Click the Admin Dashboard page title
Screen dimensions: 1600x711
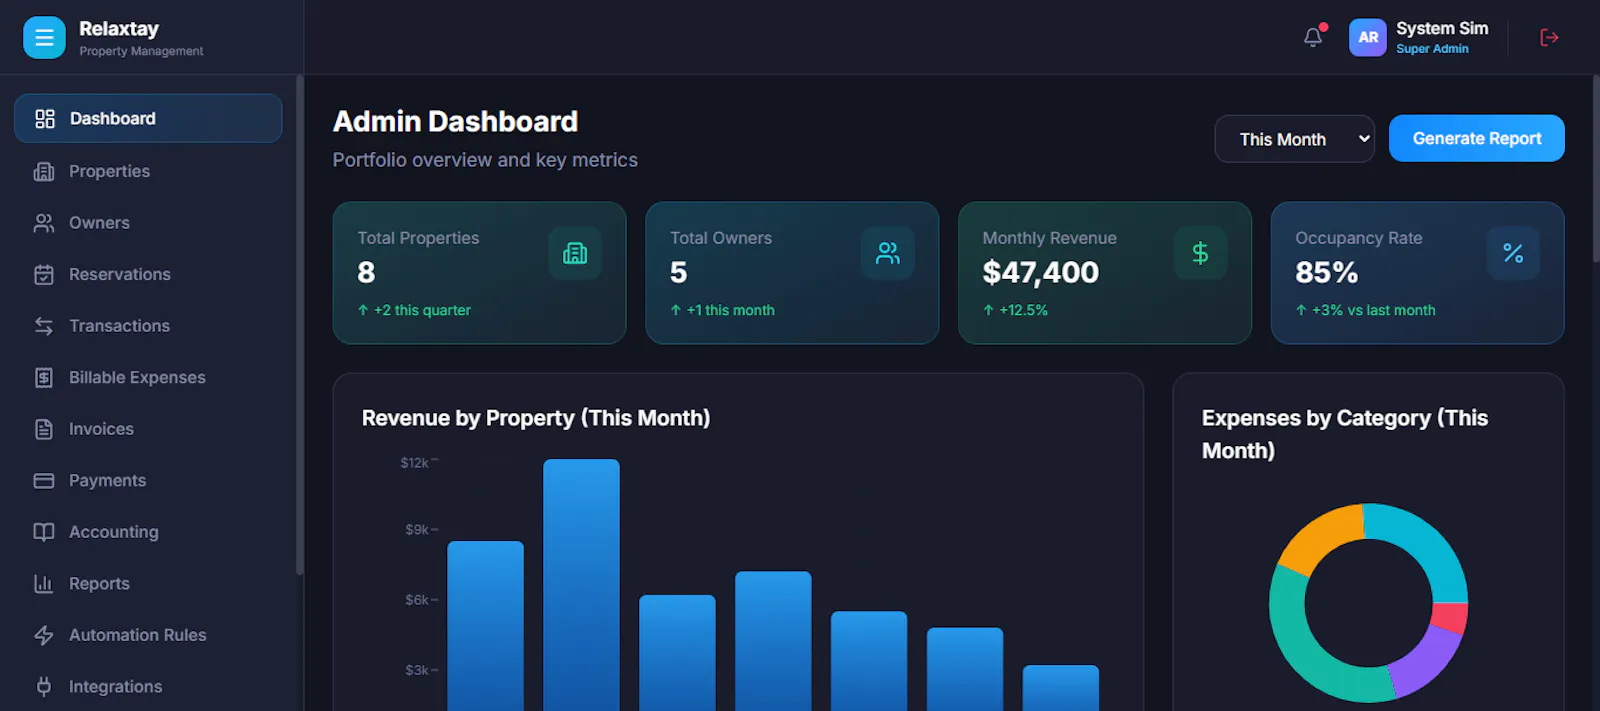(455, 122)
